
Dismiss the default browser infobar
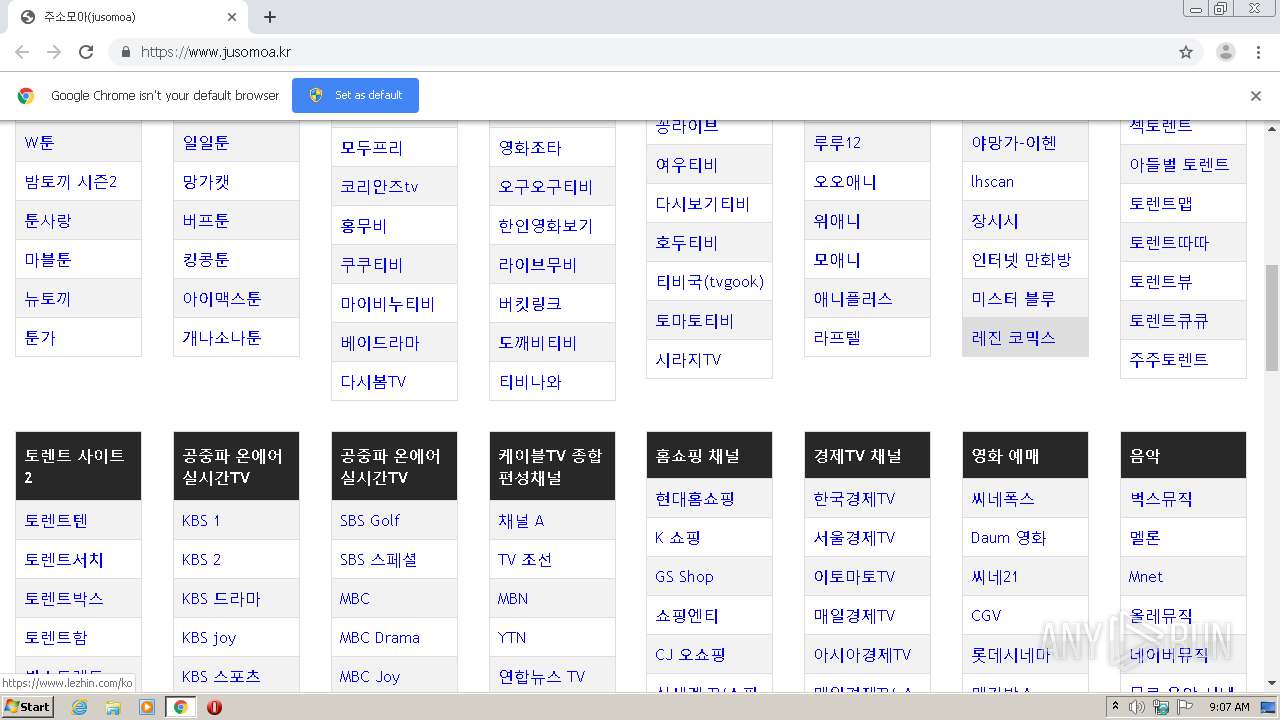click(1256, 96)
